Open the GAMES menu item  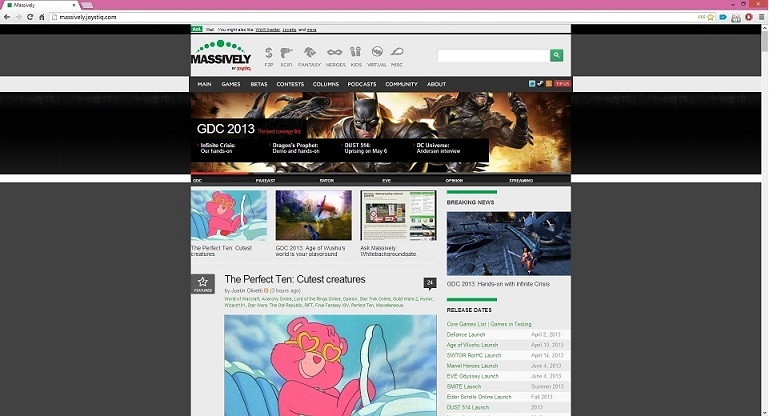point(231,84)
